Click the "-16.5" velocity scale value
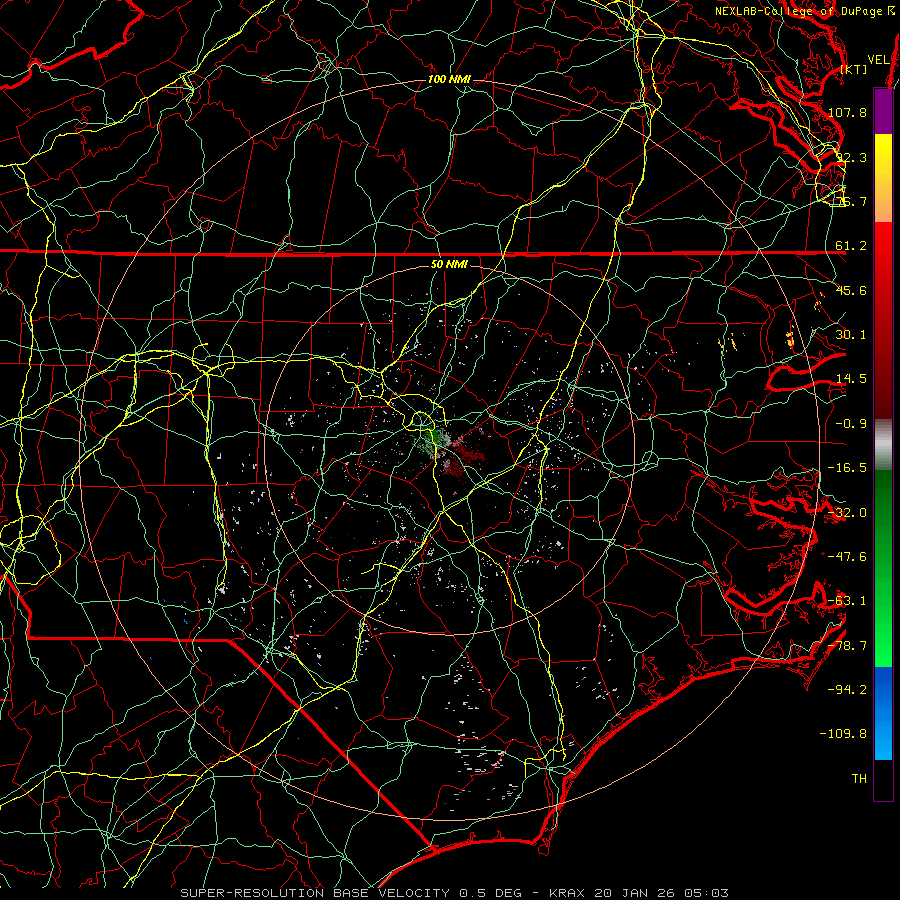 tap(848, 468)
